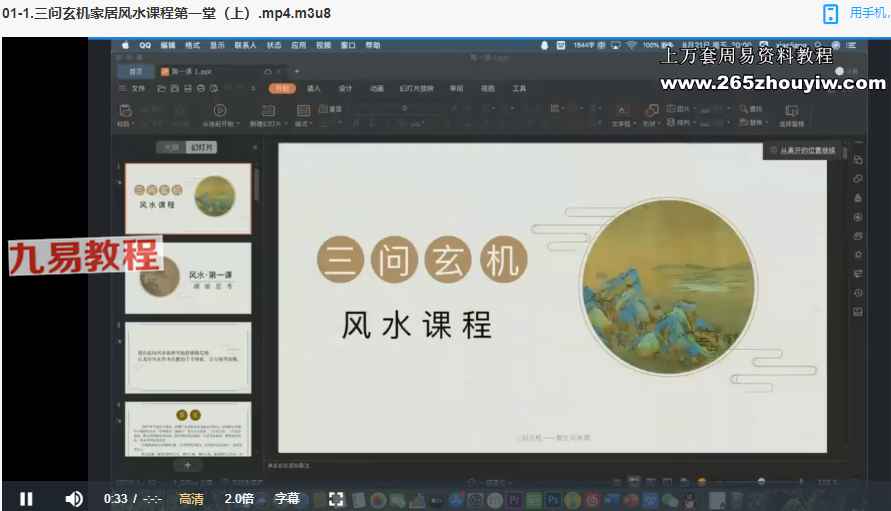Switch slide panel to 幻灯片 view
This screenshot has height=511, width=891.
pyautogui.click(x=201, y=147)
